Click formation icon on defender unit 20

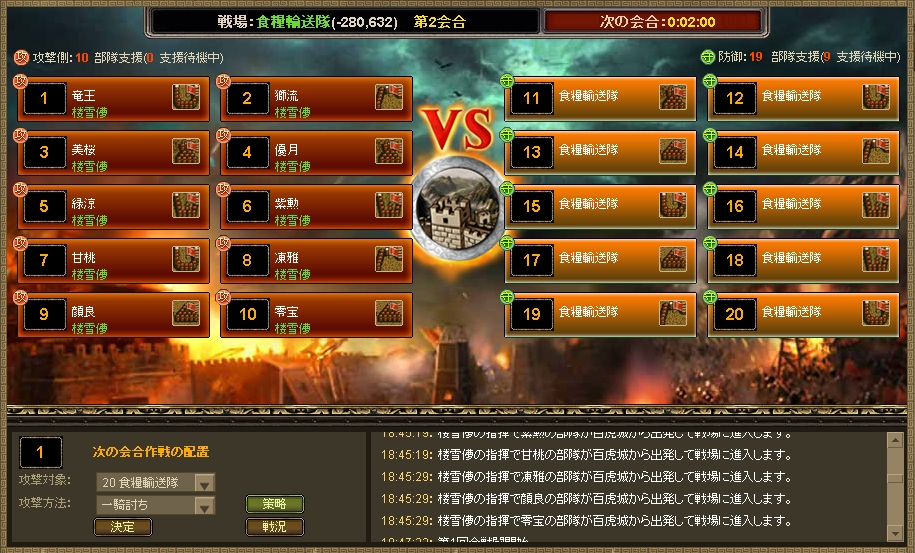click(x=876, y=313)
